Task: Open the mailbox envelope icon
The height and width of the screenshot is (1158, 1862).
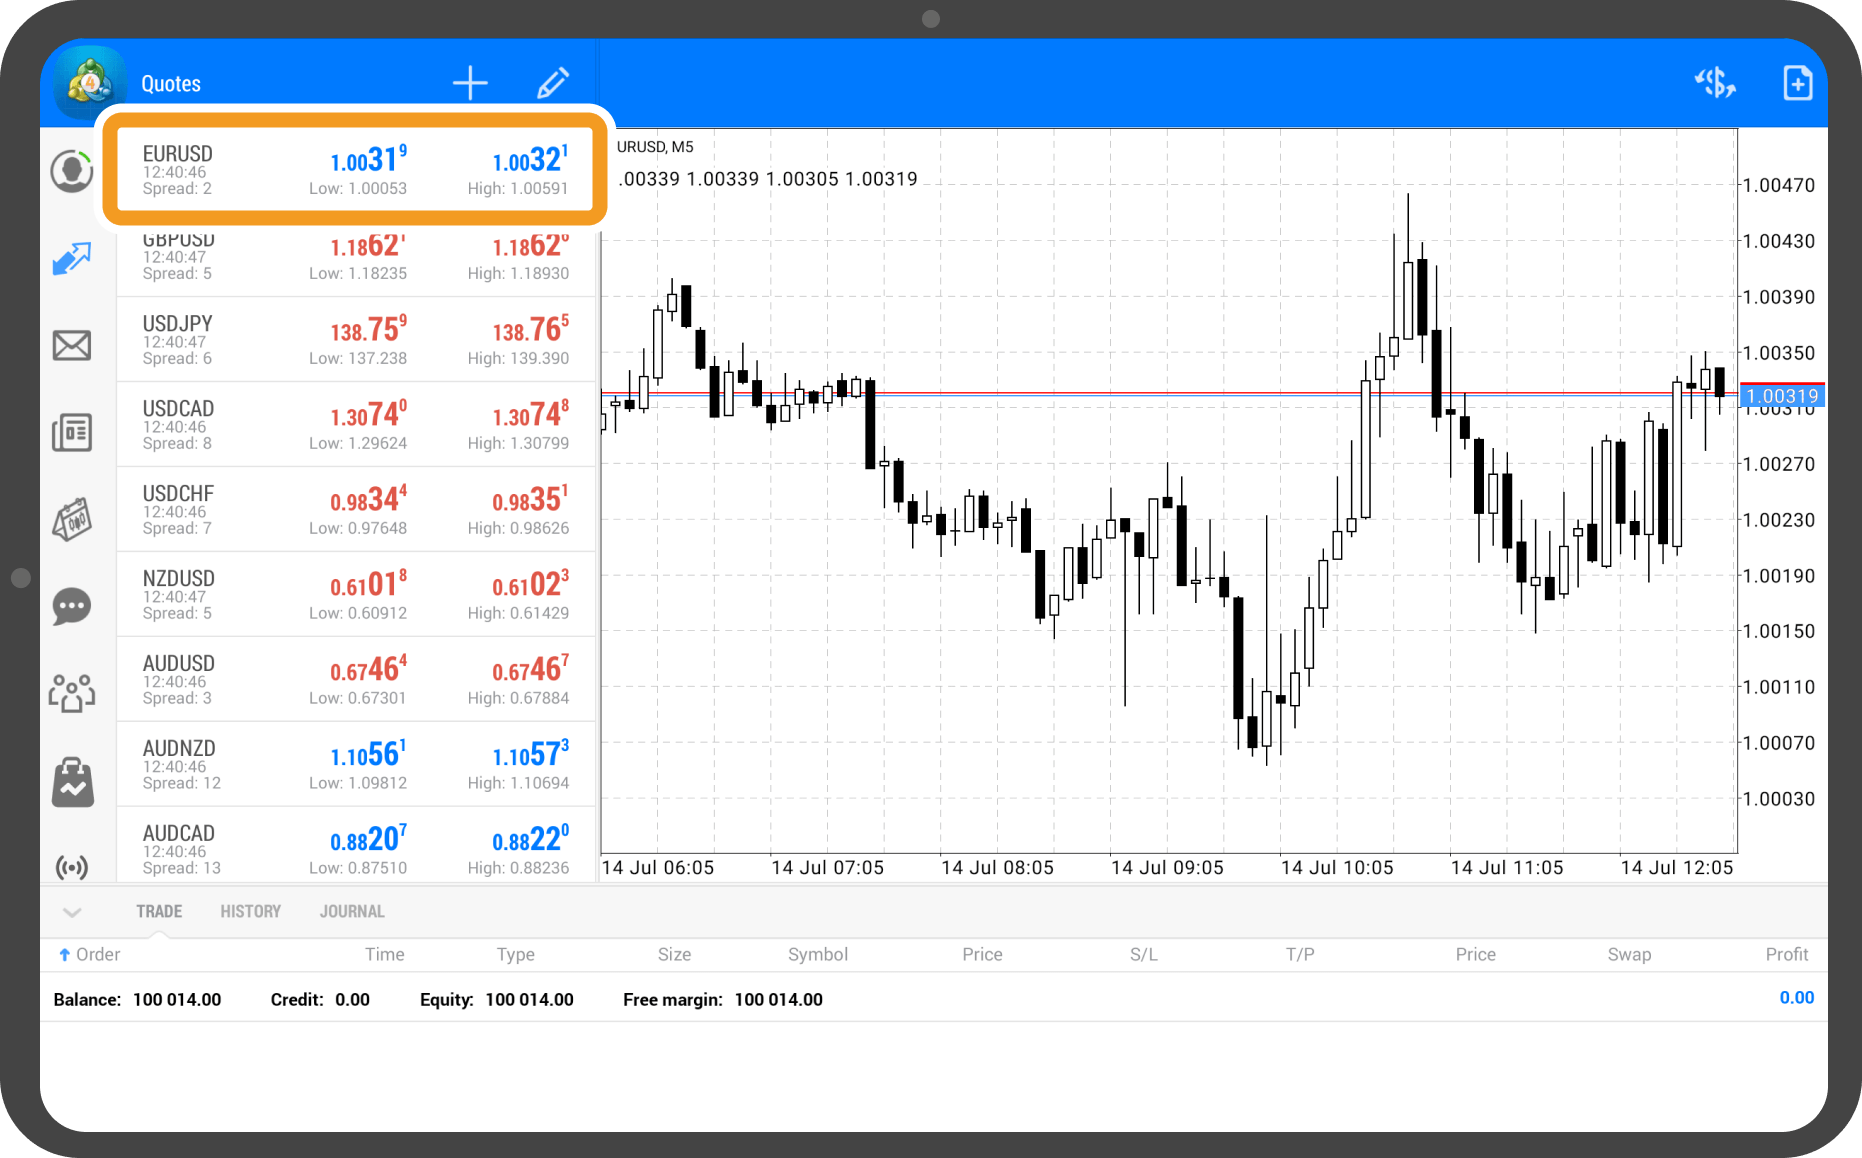Action: point(72,346)
